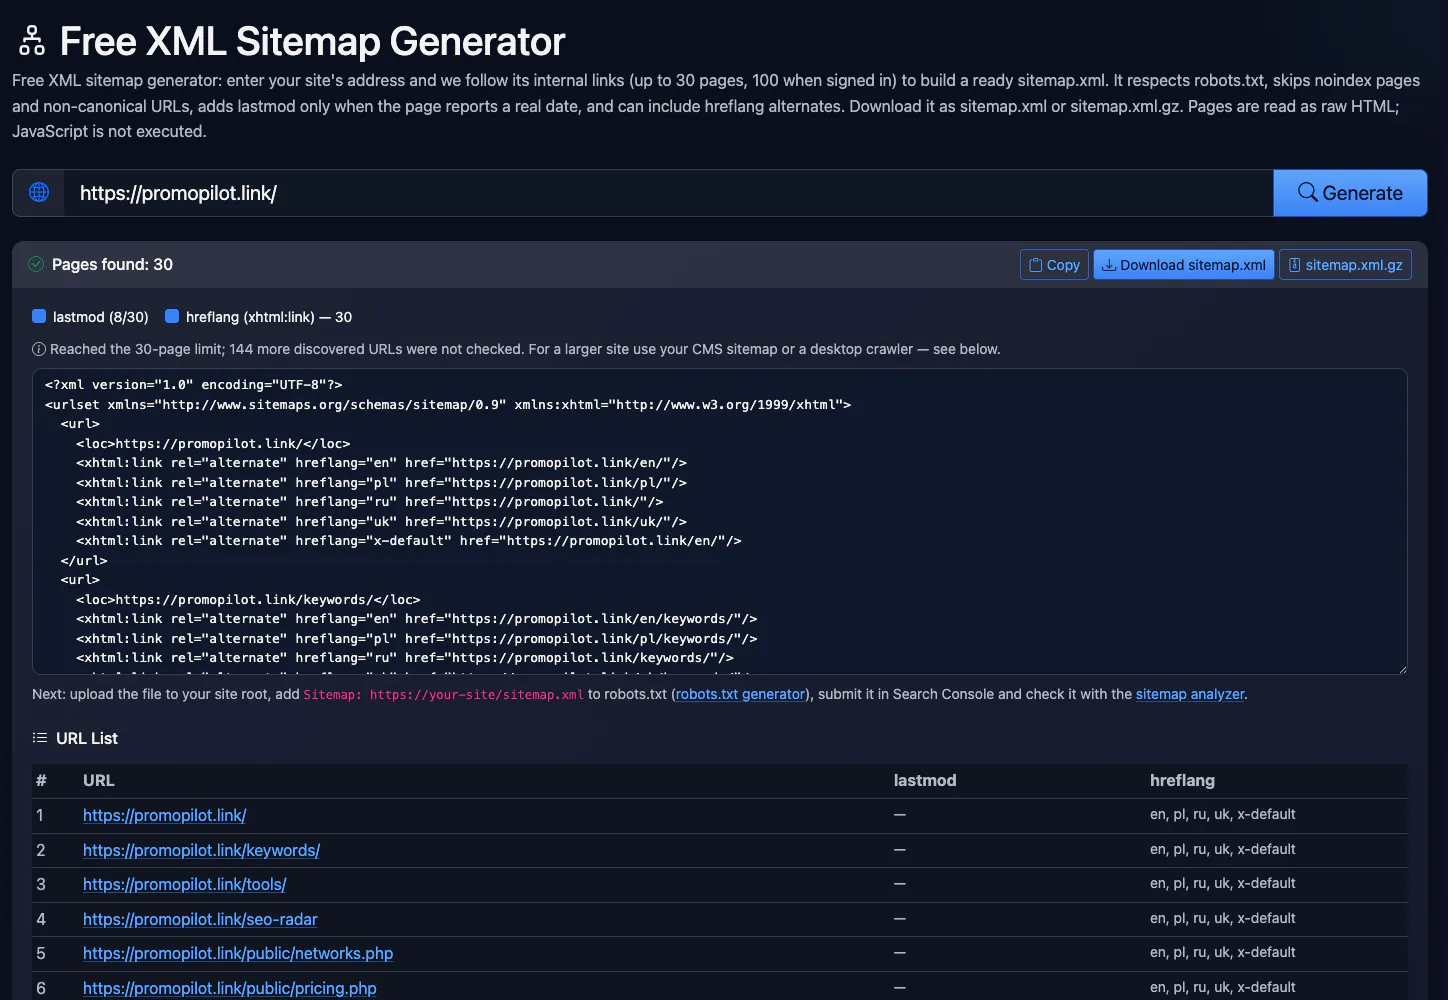Click the 'URL List' heading text
Screen dimensions: 1448x1000
click(87, 738)
